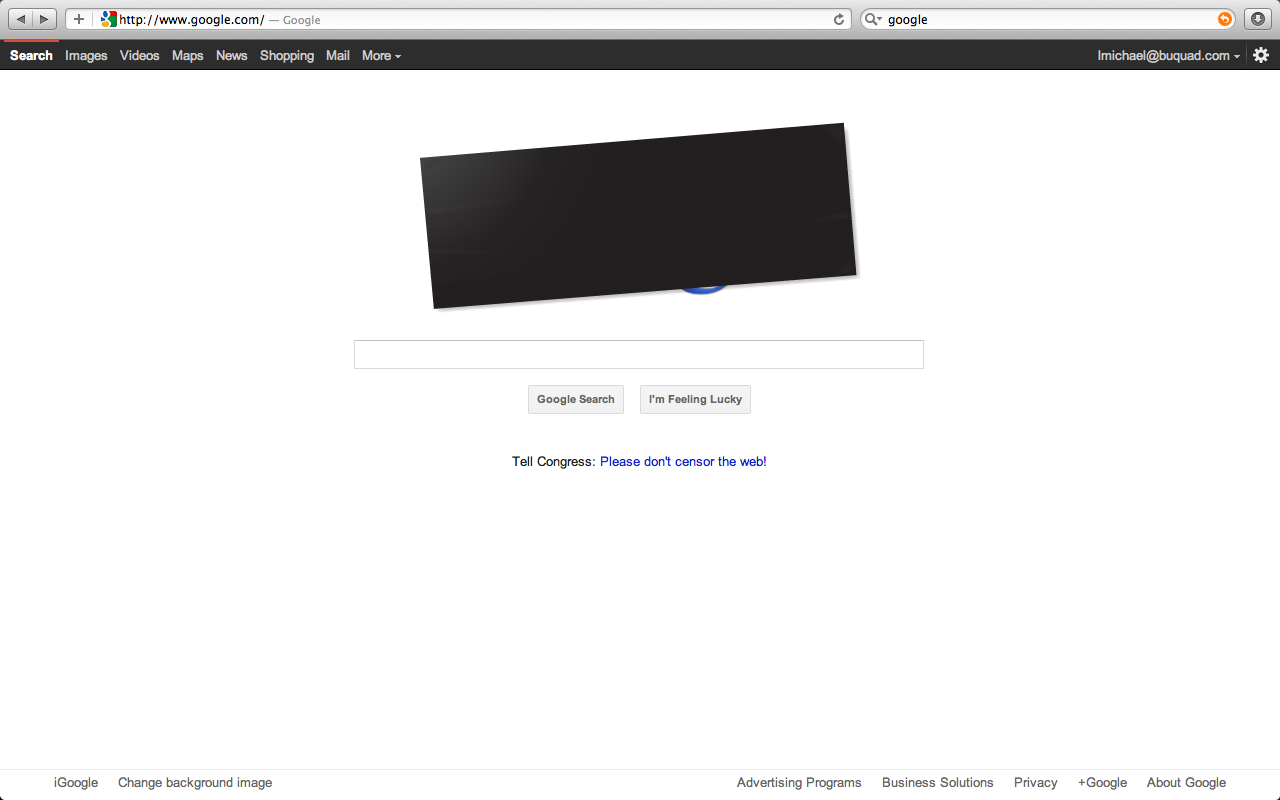This screenshot has height=800, width=1280.
Task: Open Videos in the Google bar
Action: (139, 55)
